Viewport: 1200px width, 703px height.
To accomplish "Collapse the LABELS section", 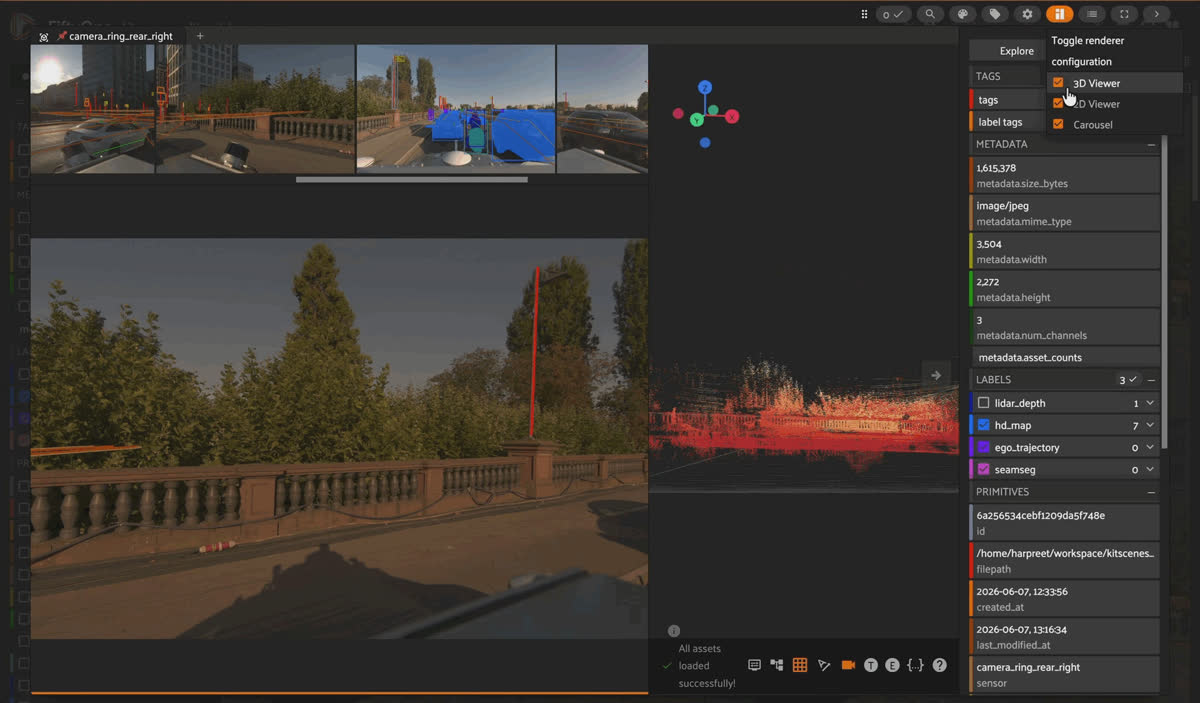I will [x=1151, y=380].
